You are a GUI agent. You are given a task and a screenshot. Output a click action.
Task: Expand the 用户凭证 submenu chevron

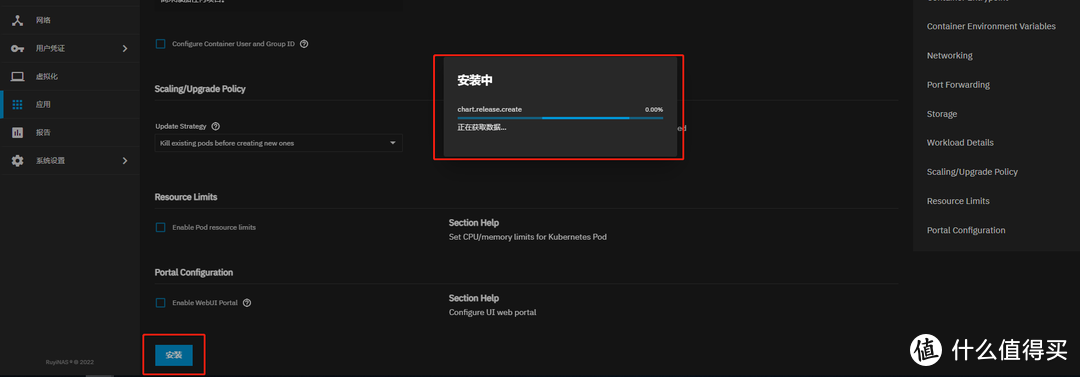point(125,48)
